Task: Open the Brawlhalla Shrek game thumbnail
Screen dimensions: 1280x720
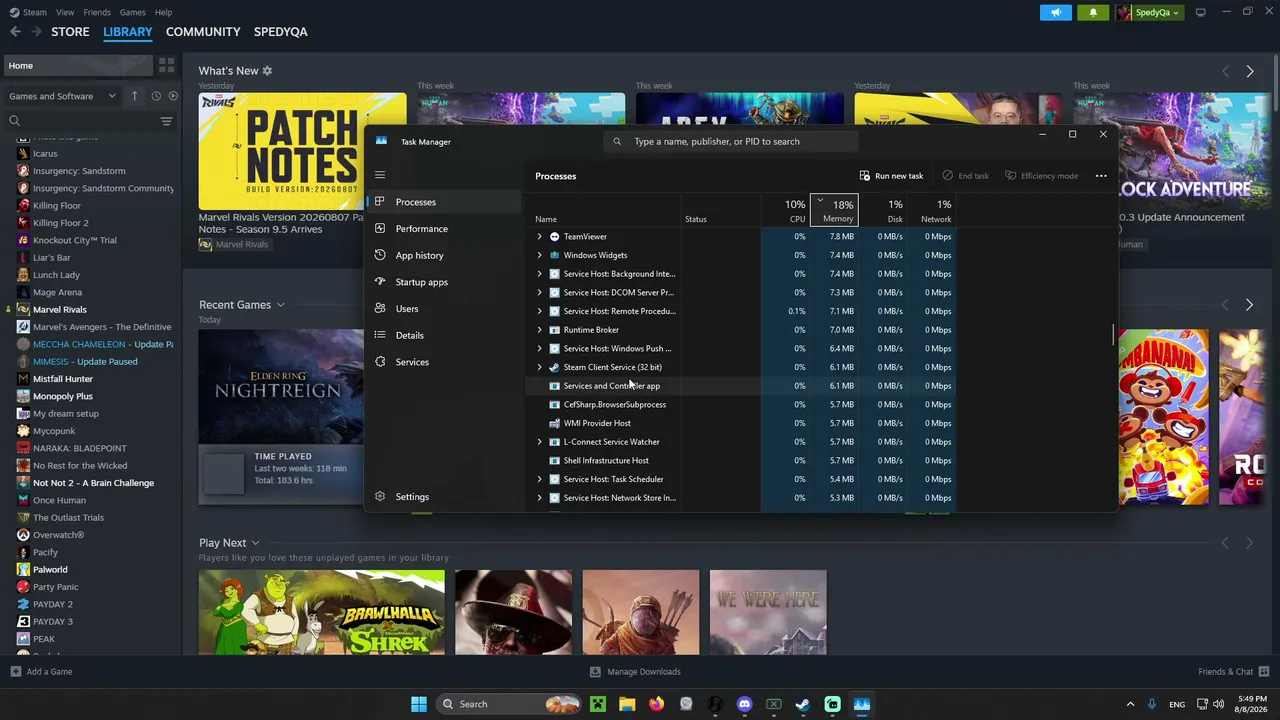Action: 321,613
